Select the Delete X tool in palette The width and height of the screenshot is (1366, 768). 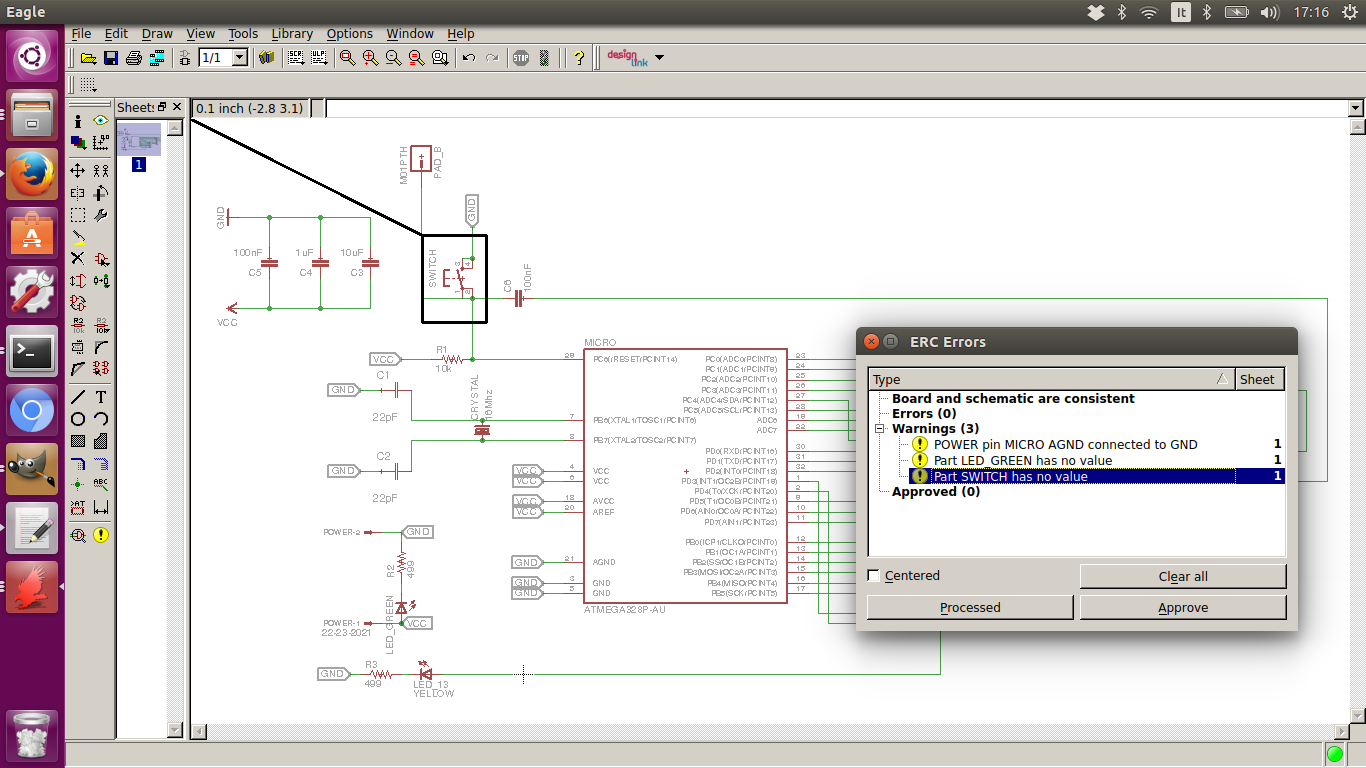[78, 258]
